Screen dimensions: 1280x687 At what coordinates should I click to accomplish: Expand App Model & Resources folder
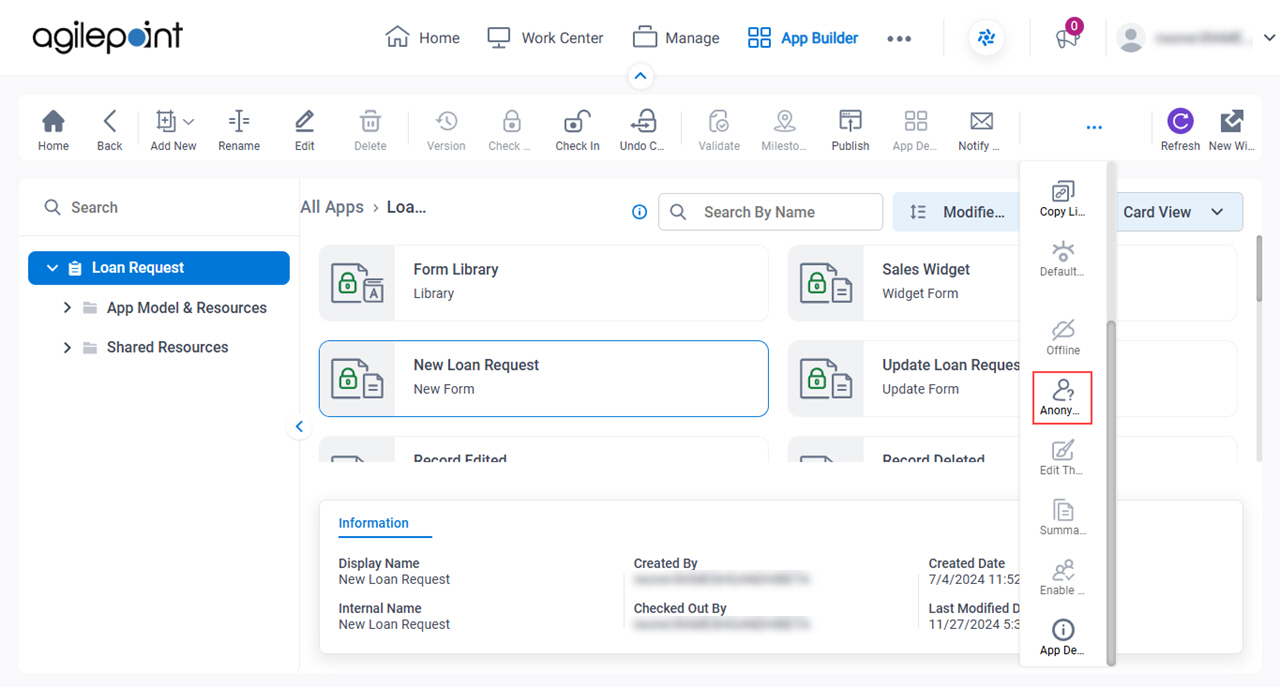point(67,308)
